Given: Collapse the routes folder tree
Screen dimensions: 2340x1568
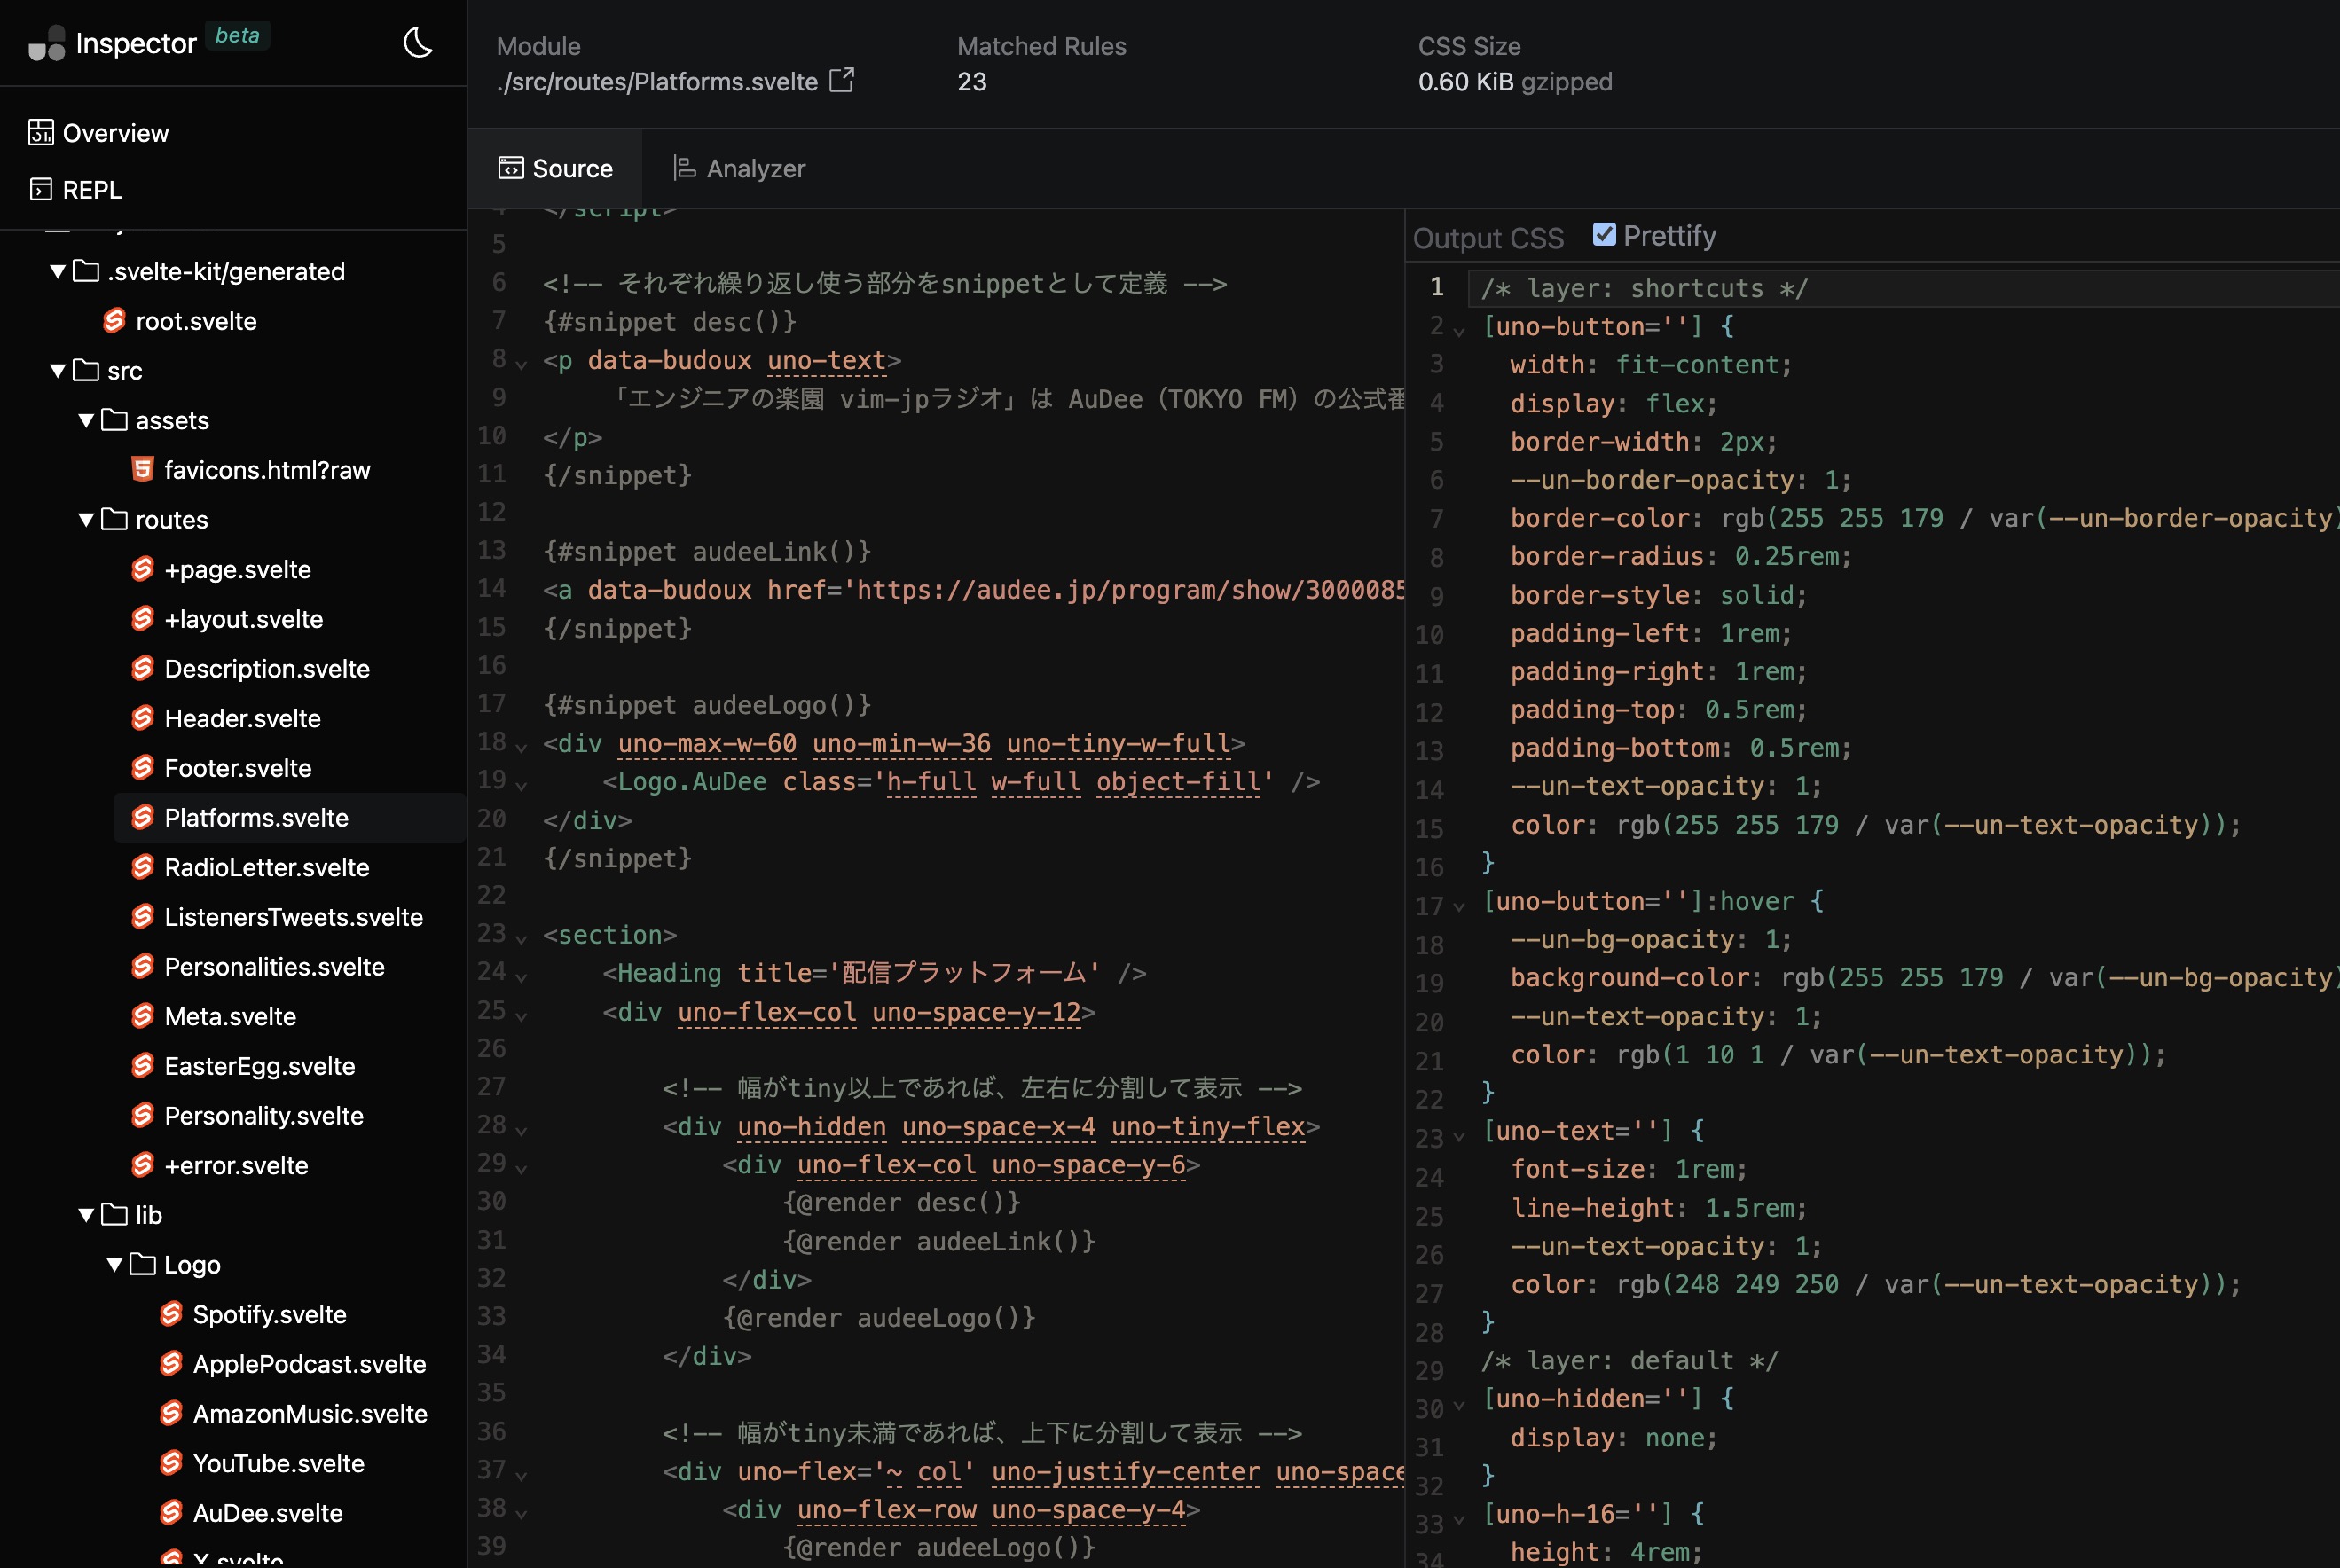Looking at the screenshot, I should click(86, 519).
